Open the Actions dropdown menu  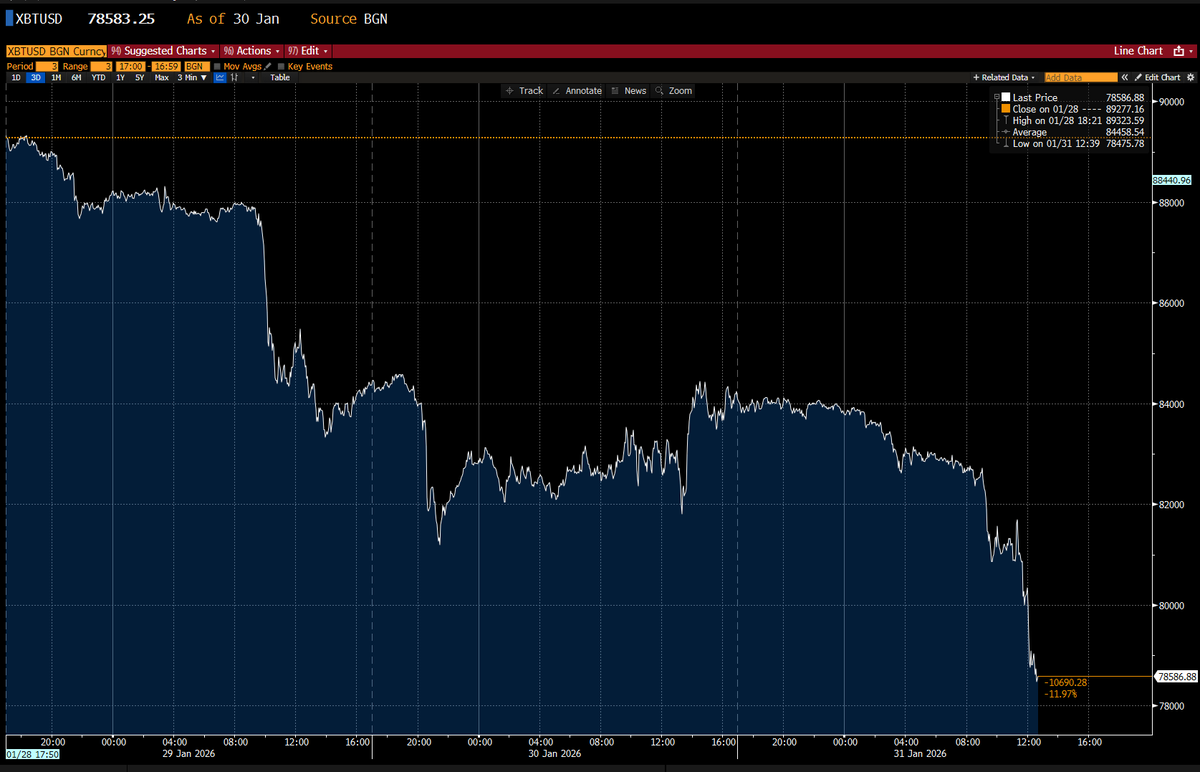(251, 51)
